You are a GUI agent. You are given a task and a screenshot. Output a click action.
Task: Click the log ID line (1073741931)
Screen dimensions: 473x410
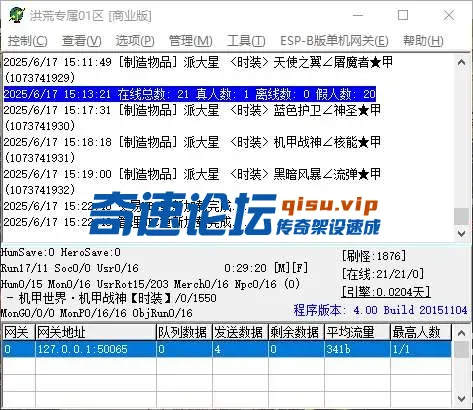click(40, 158)
